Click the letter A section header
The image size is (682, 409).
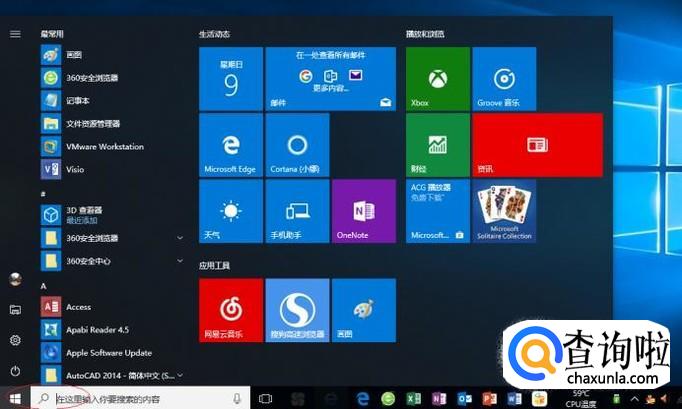[43, 286]
